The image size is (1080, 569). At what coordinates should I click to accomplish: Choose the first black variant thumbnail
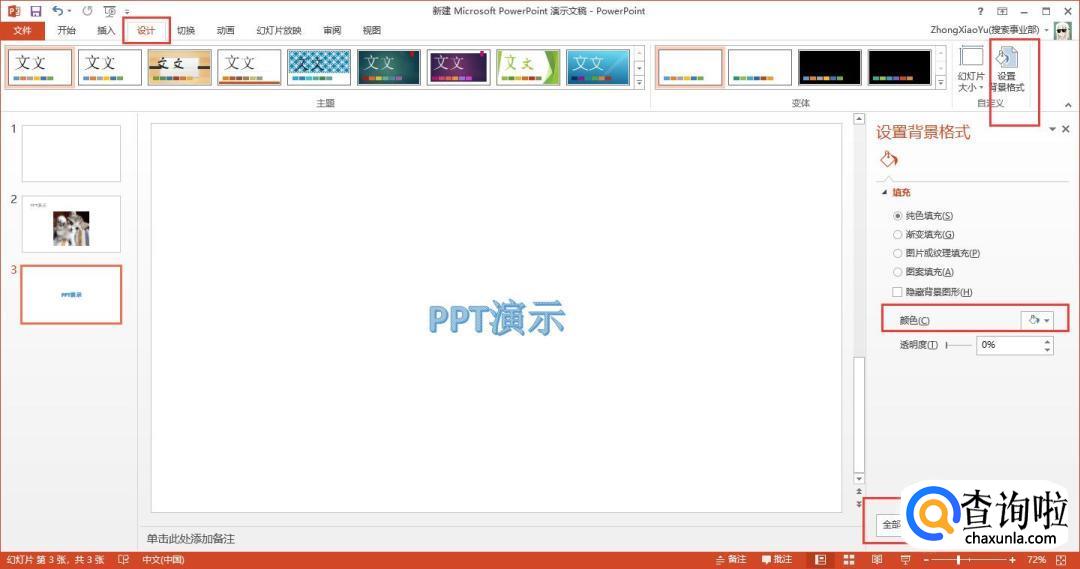click(x=829, y=67)
